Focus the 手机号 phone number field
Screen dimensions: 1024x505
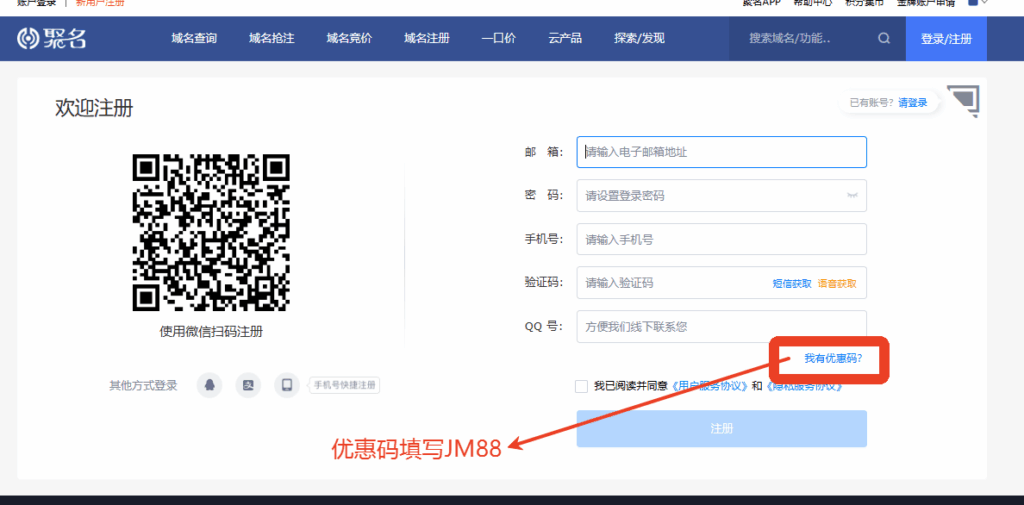[x=722, y=239]
